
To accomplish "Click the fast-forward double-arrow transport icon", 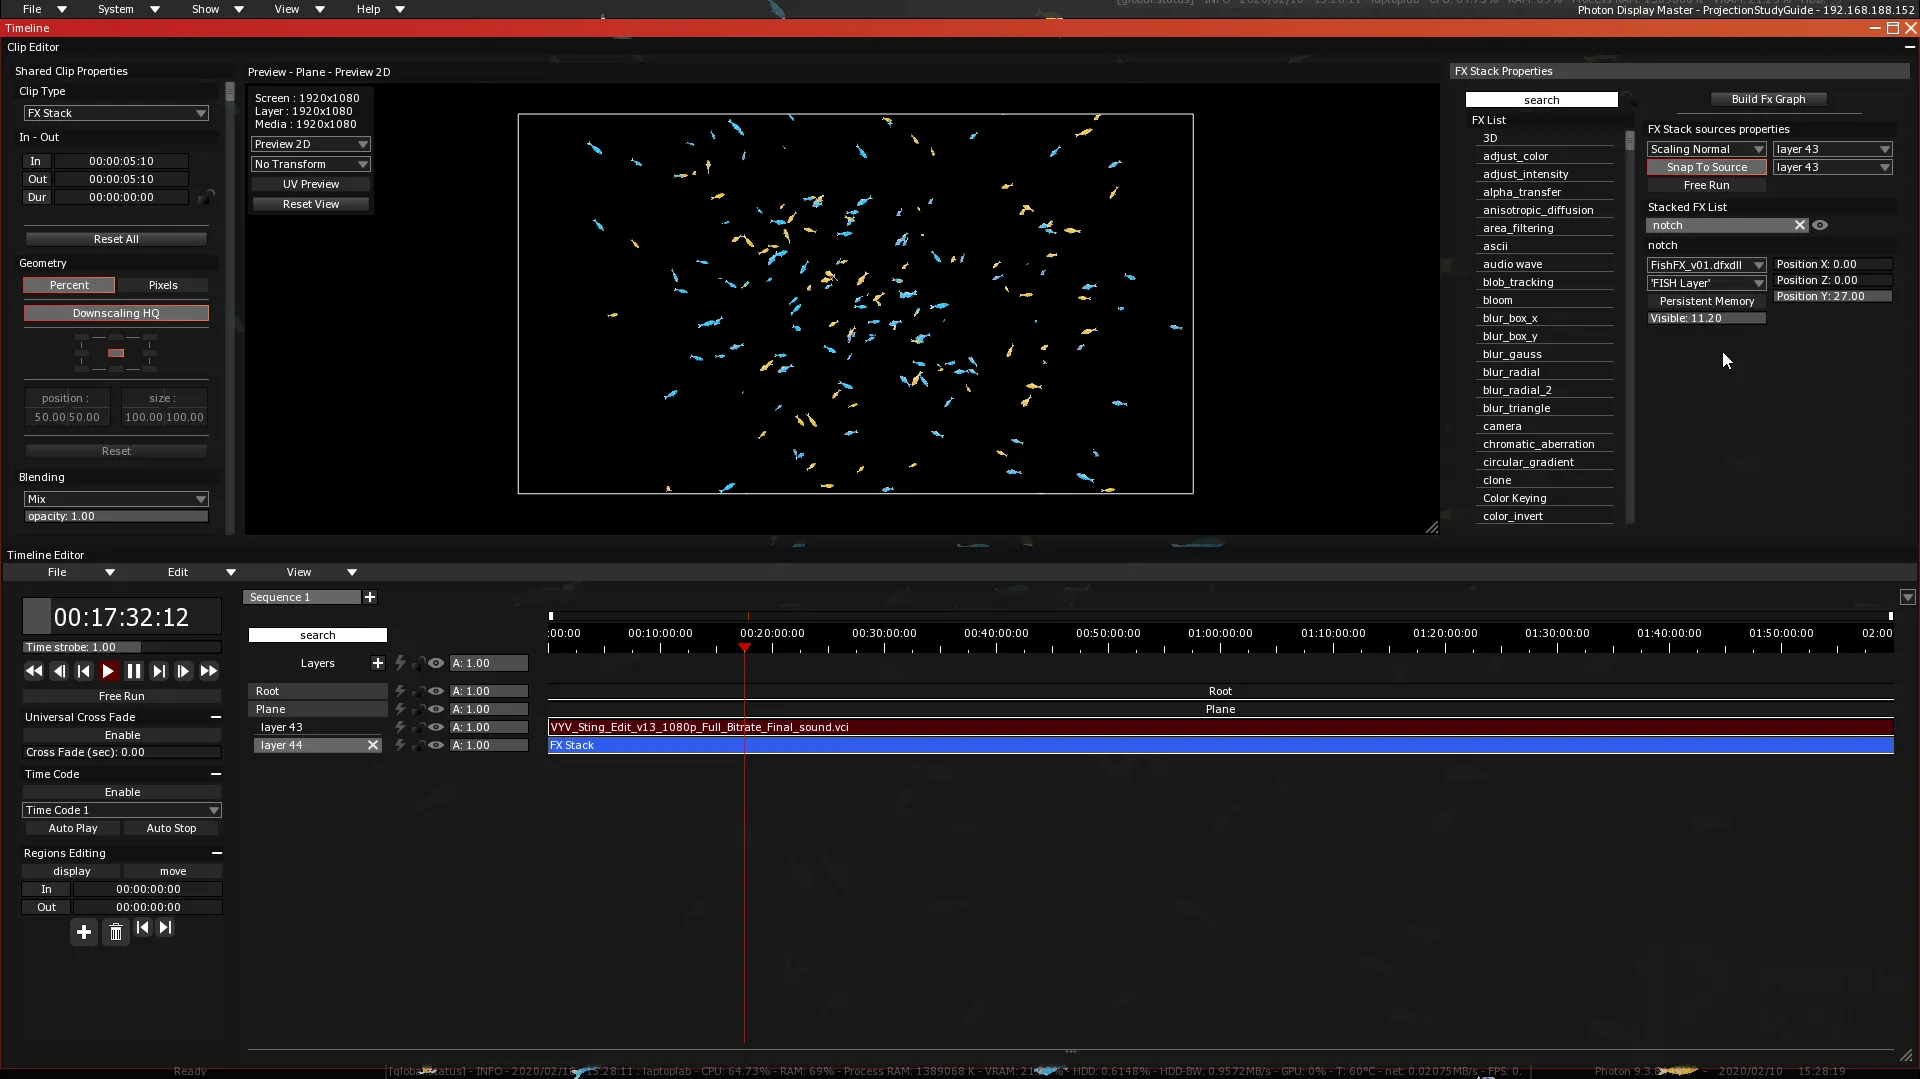I will coord(209,672).
